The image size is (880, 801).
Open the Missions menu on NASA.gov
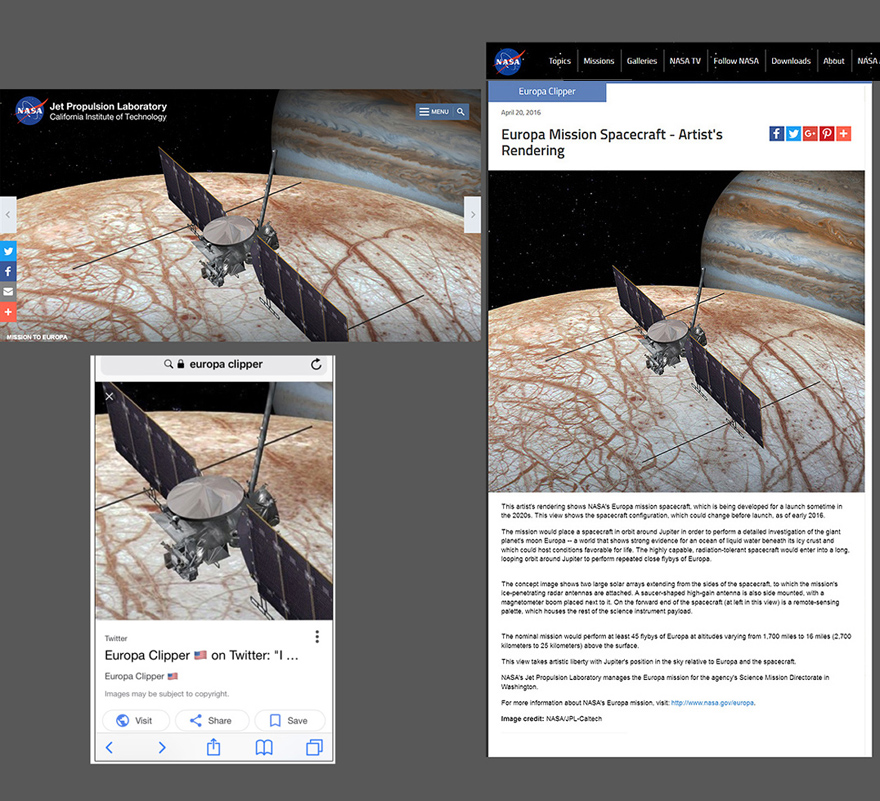pyautogui.click(x=599, y=61)
